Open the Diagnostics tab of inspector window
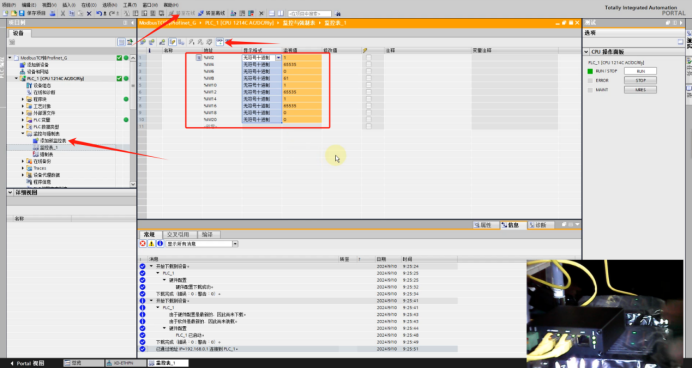692x369 pixels. (540, 225)
